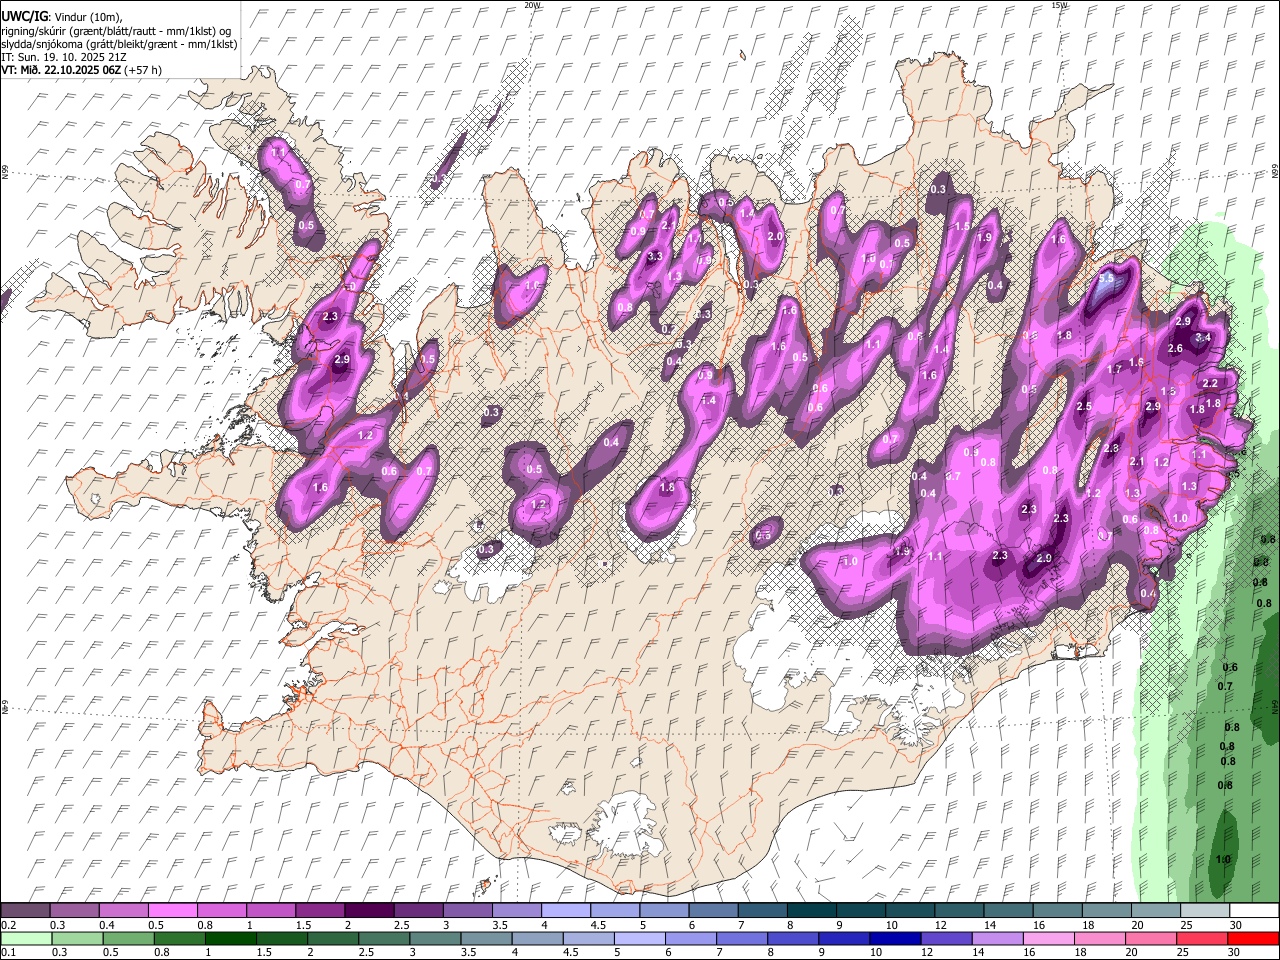Click the pink 0.5 swatch in the purple snow scale
Viewport: 1280px width, 960px height.
[174, 910]
